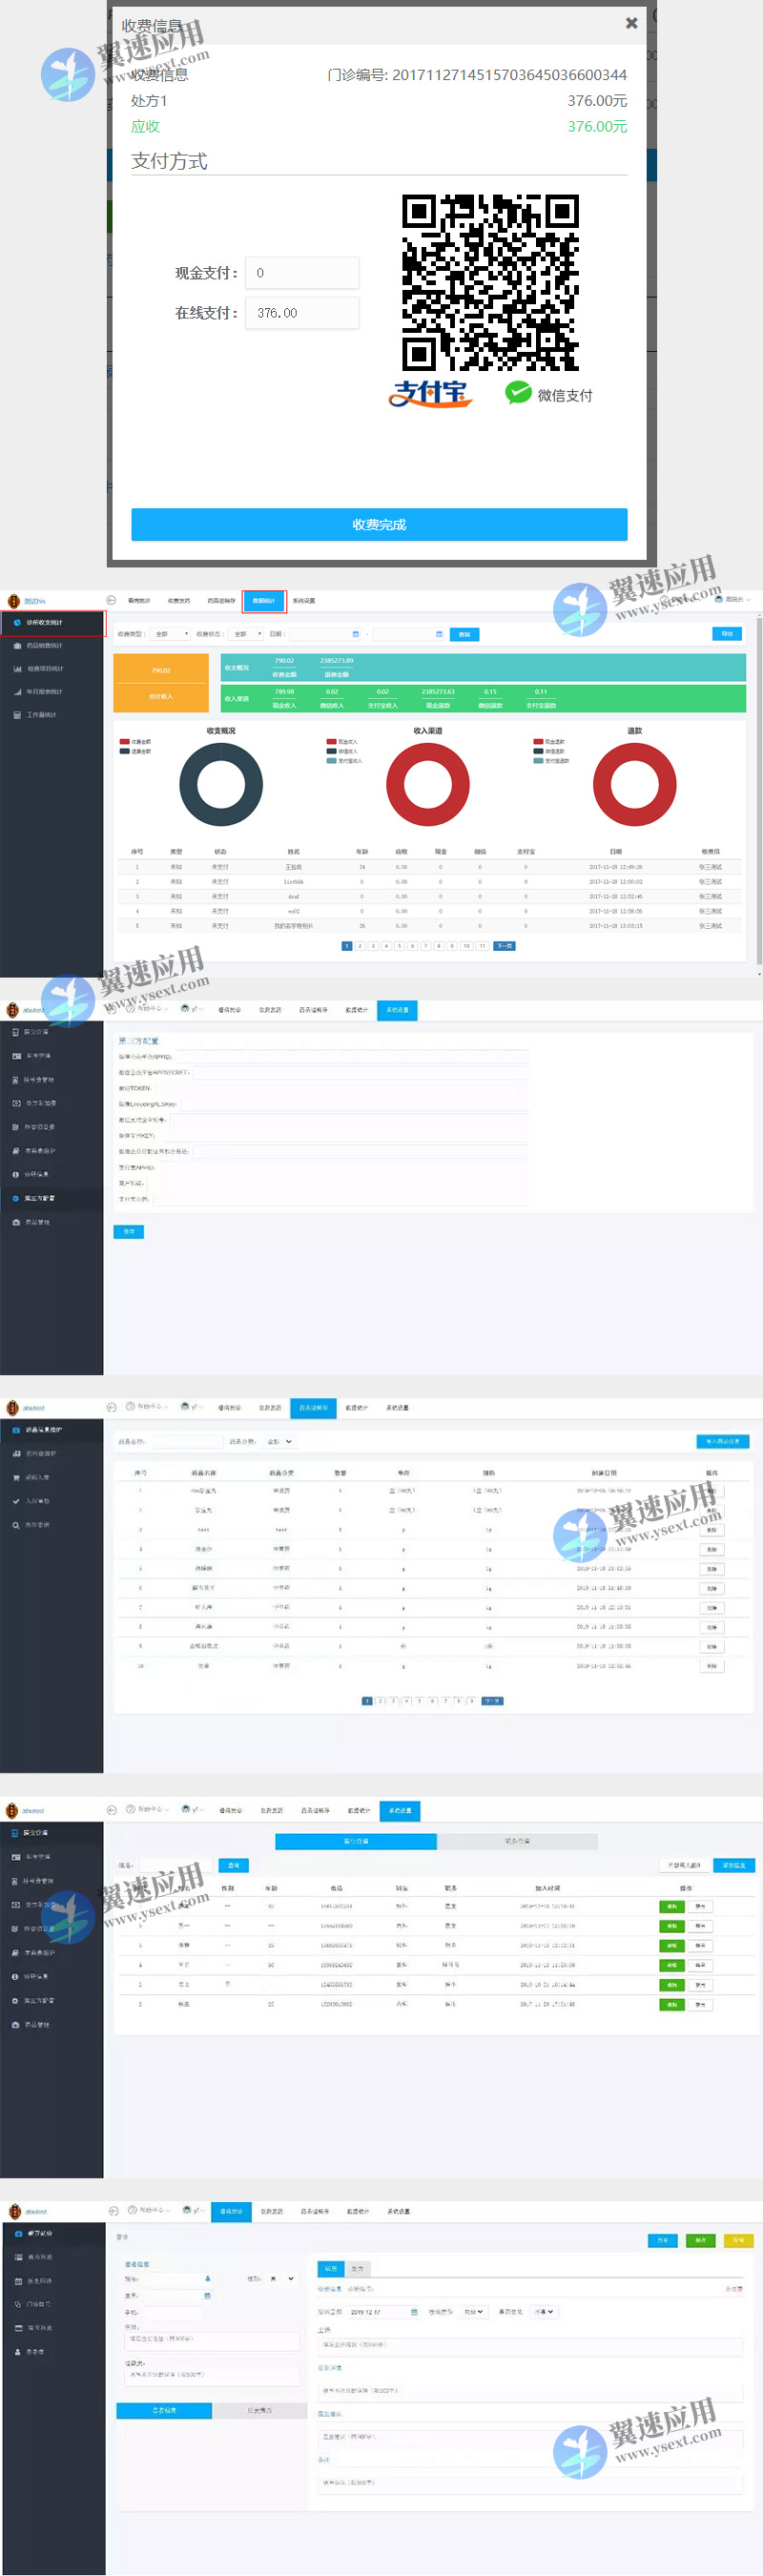
Task: Focus the 姓名 search field on staff screen
Action: (x=177, y=1866)
